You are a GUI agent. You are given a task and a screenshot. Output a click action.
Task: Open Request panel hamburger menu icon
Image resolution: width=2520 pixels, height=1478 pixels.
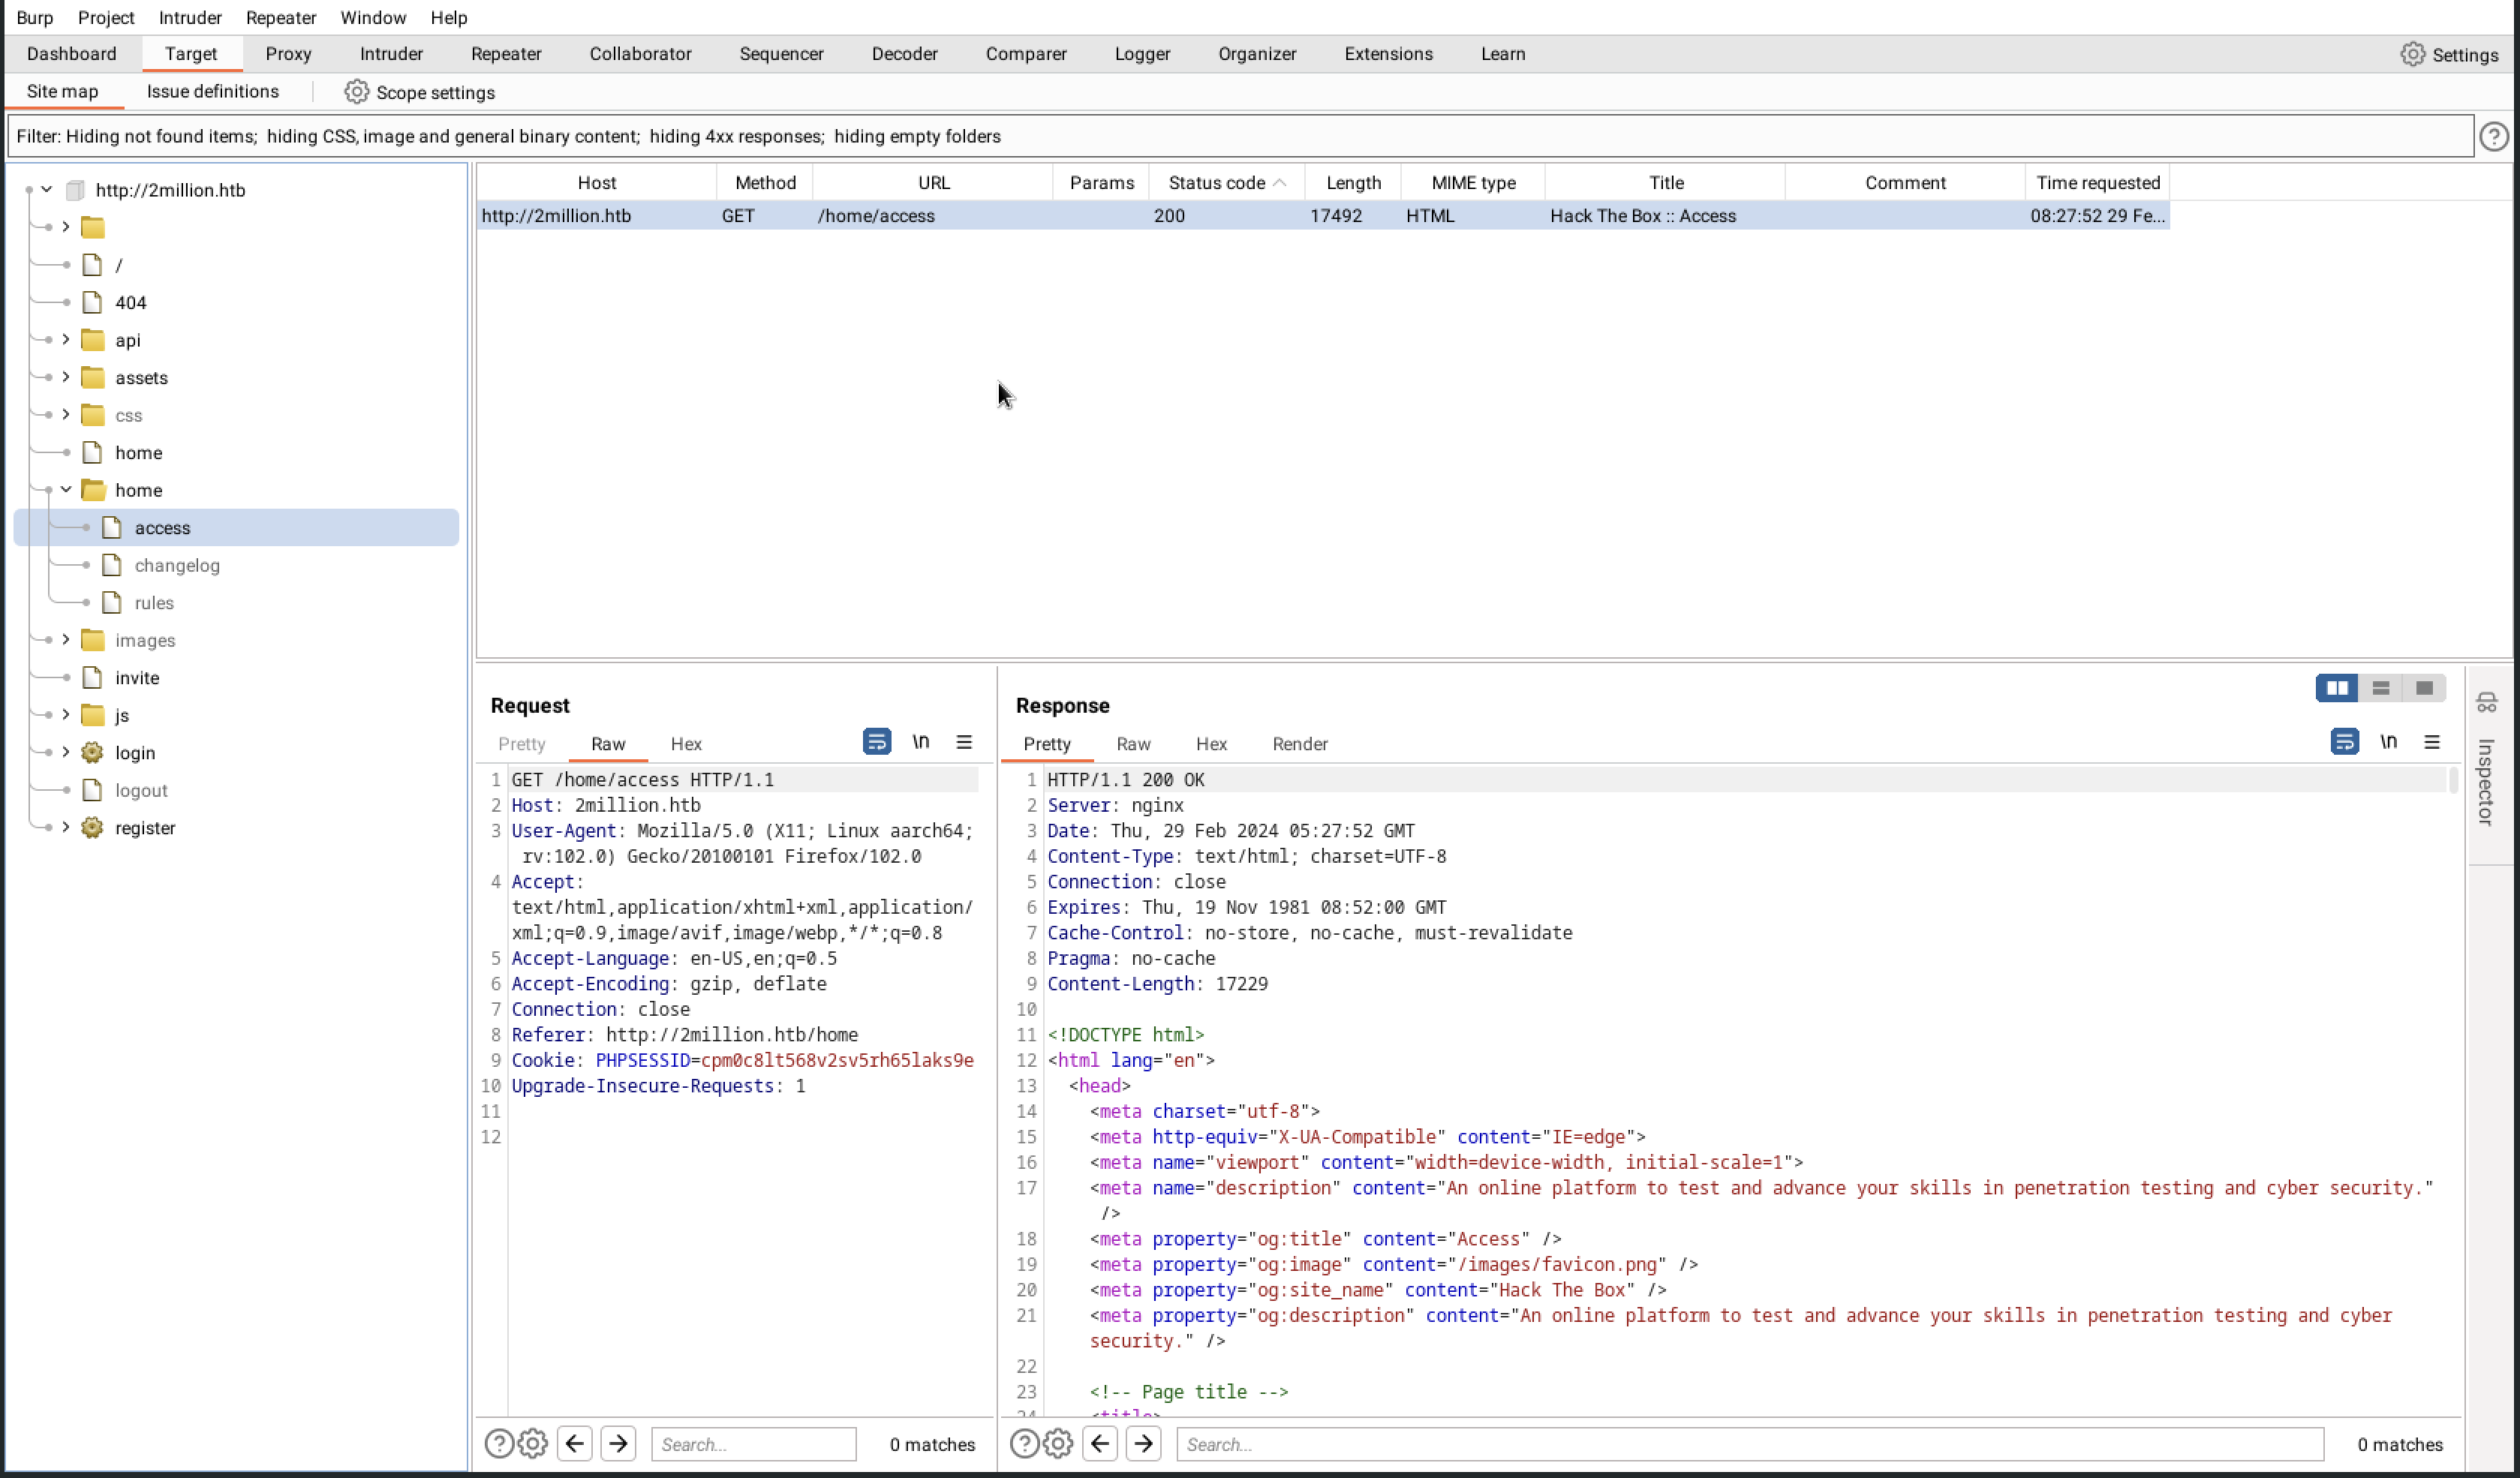[x=964, y=742]
